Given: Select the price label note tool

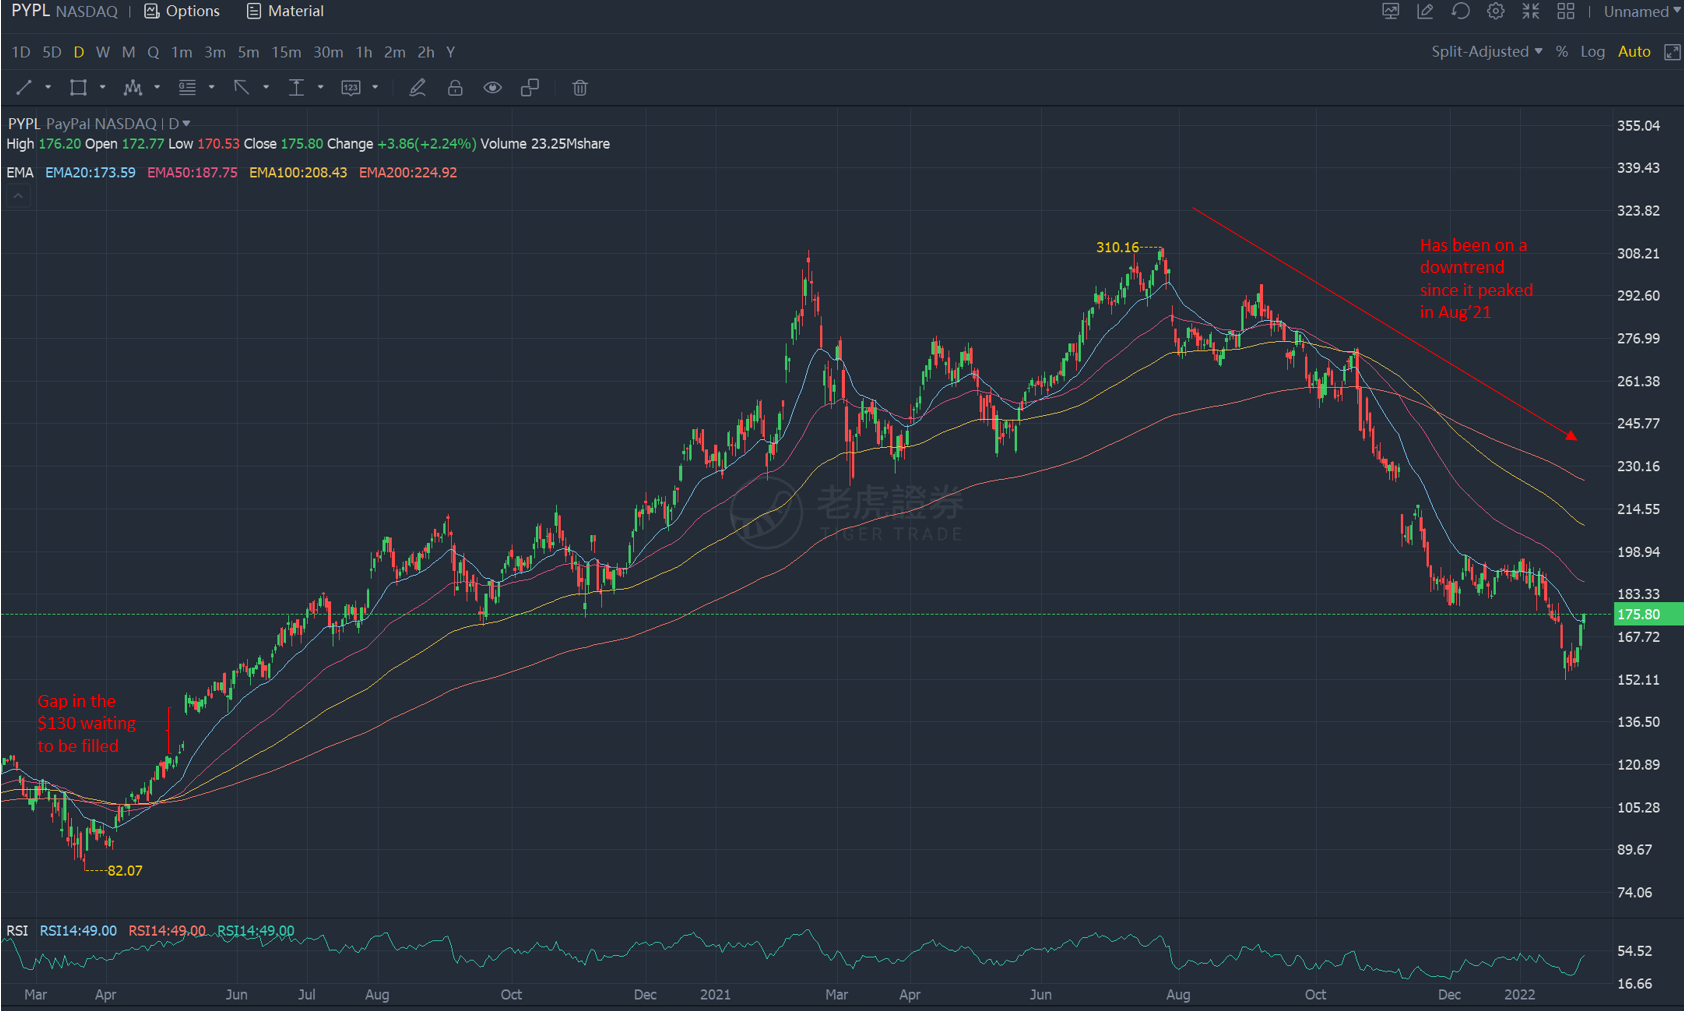Looking at the screenshot, I should pos(351,88).
